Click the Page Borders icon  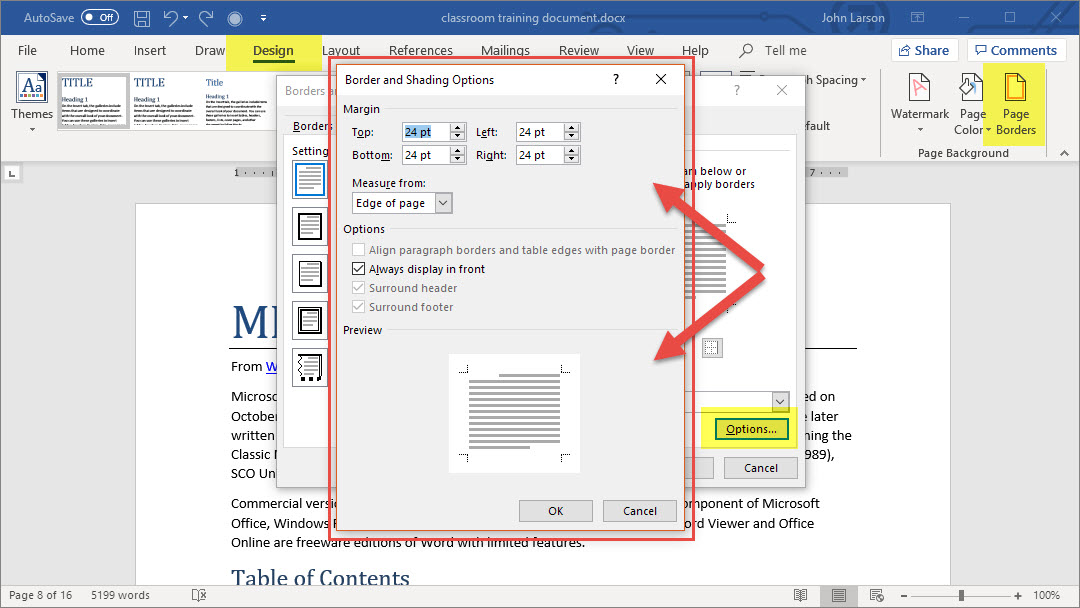pyautogui.click(x=1015, y=104)
